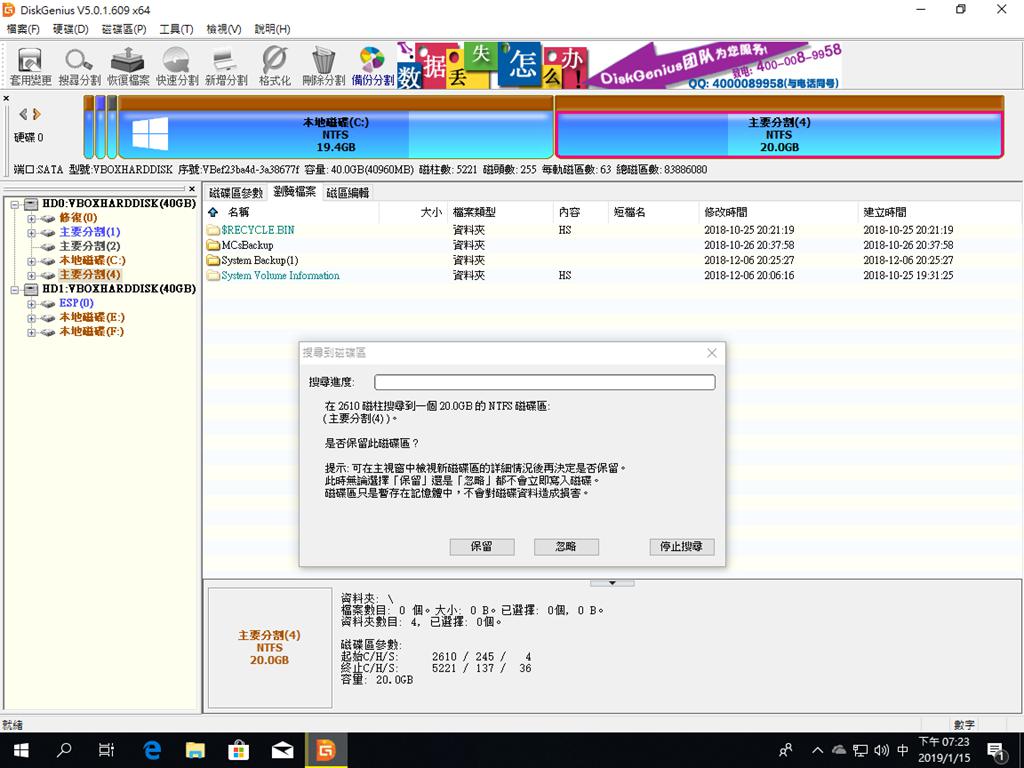
Task: Select the System Volume Information folder icon
Action: coord(213,276)
